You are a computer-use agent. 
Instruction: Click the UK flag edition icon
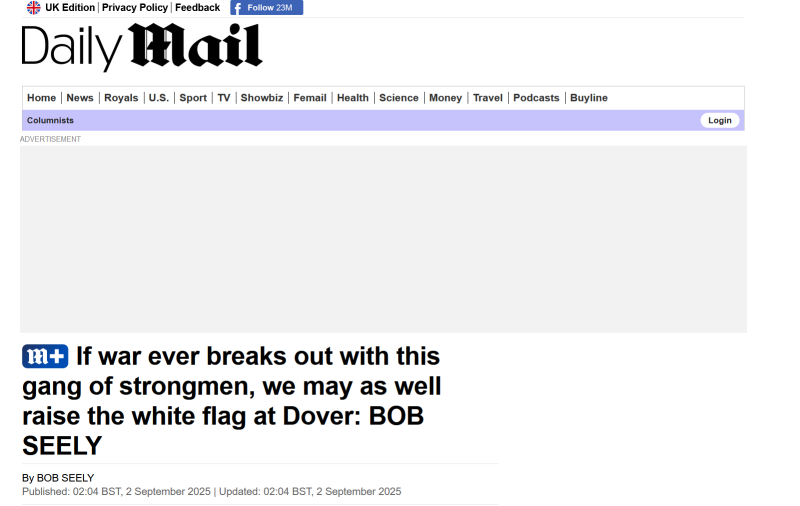click(x=34, y=8)
